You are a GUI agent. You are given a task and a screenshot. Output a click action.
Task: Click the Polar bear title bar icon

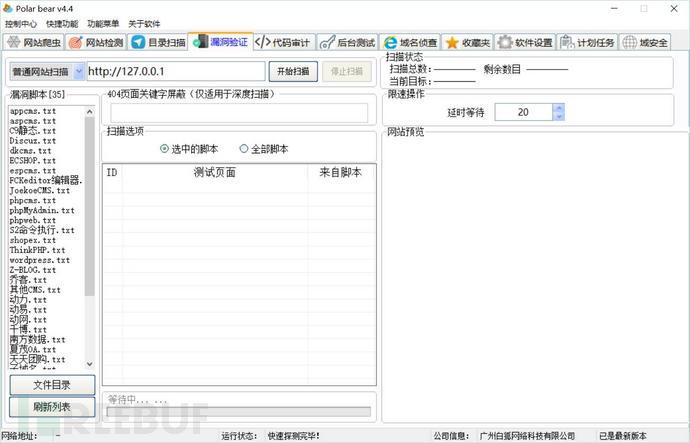click(8, 8)
